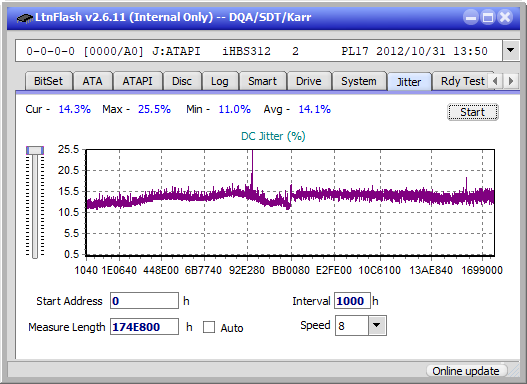
Task: Select the Jitter tab
Action: click(409, 82)
